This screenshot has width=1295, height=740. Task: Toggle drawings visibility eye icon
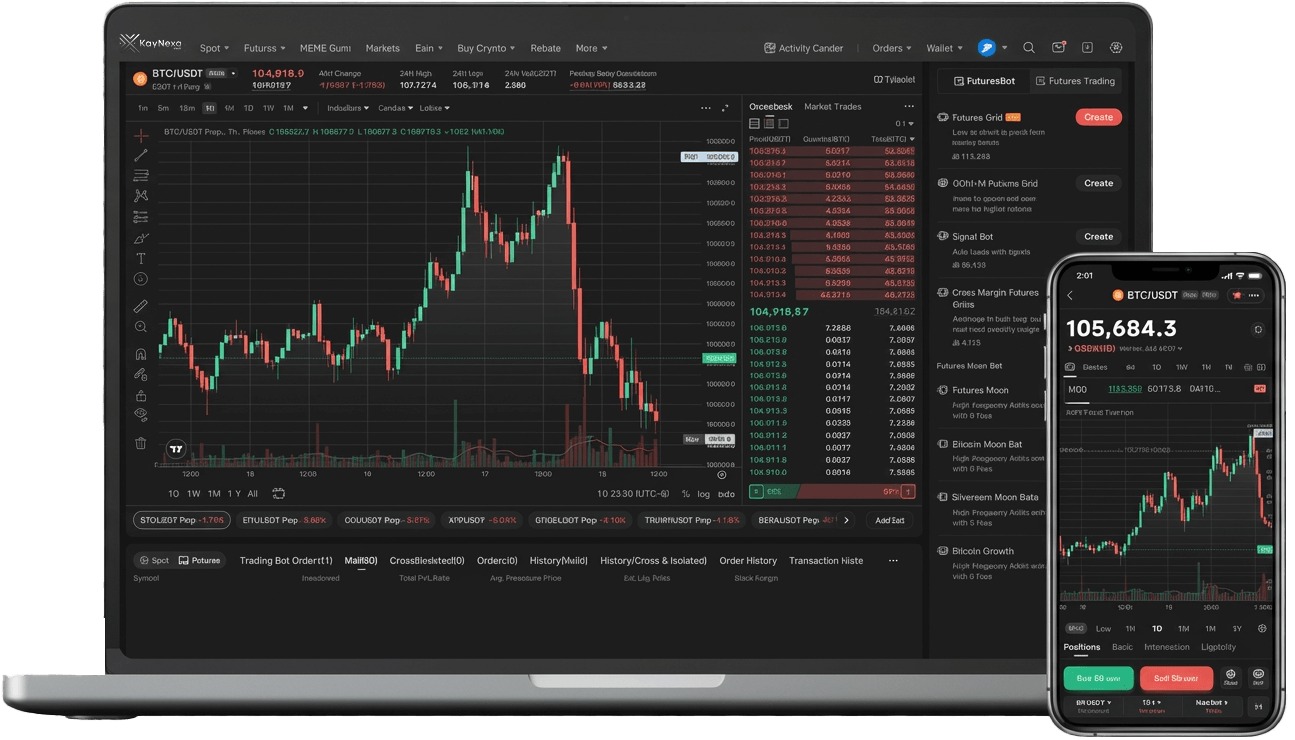[141, 414]
